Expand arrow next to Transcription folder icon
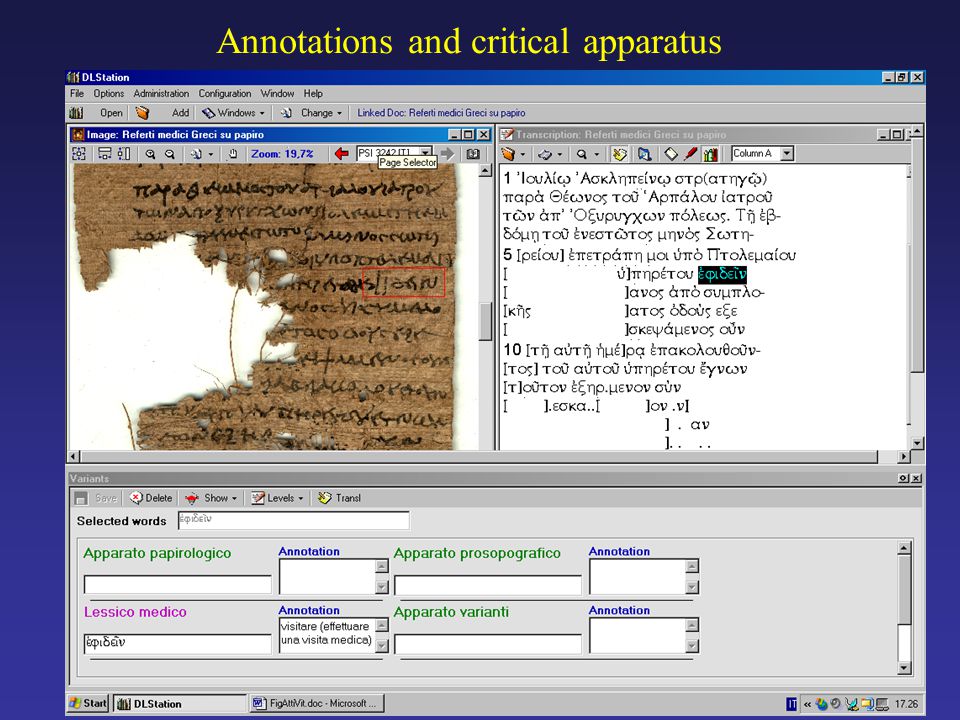960x720 pixels. tap(522, 155)
